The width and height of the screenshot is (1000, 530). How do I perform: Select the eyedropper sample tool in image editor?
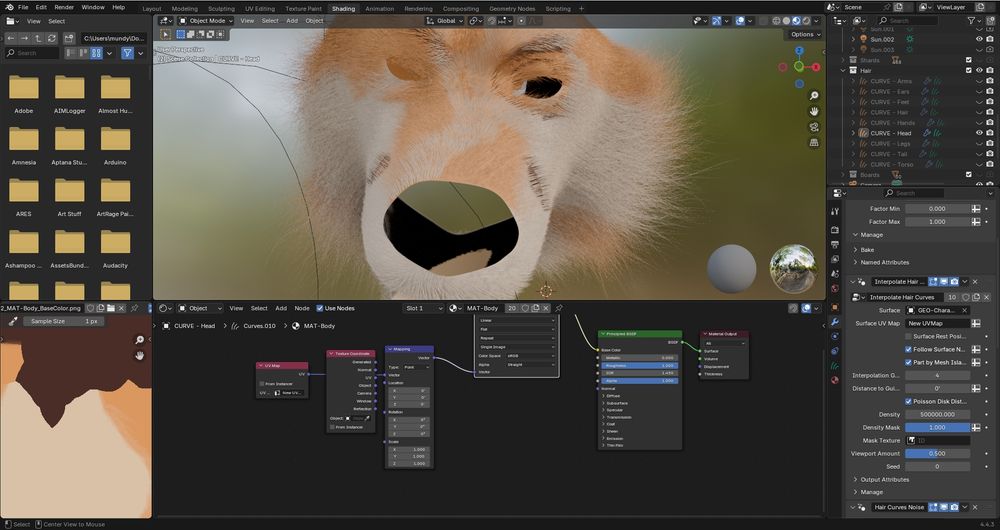click(12, 321)
